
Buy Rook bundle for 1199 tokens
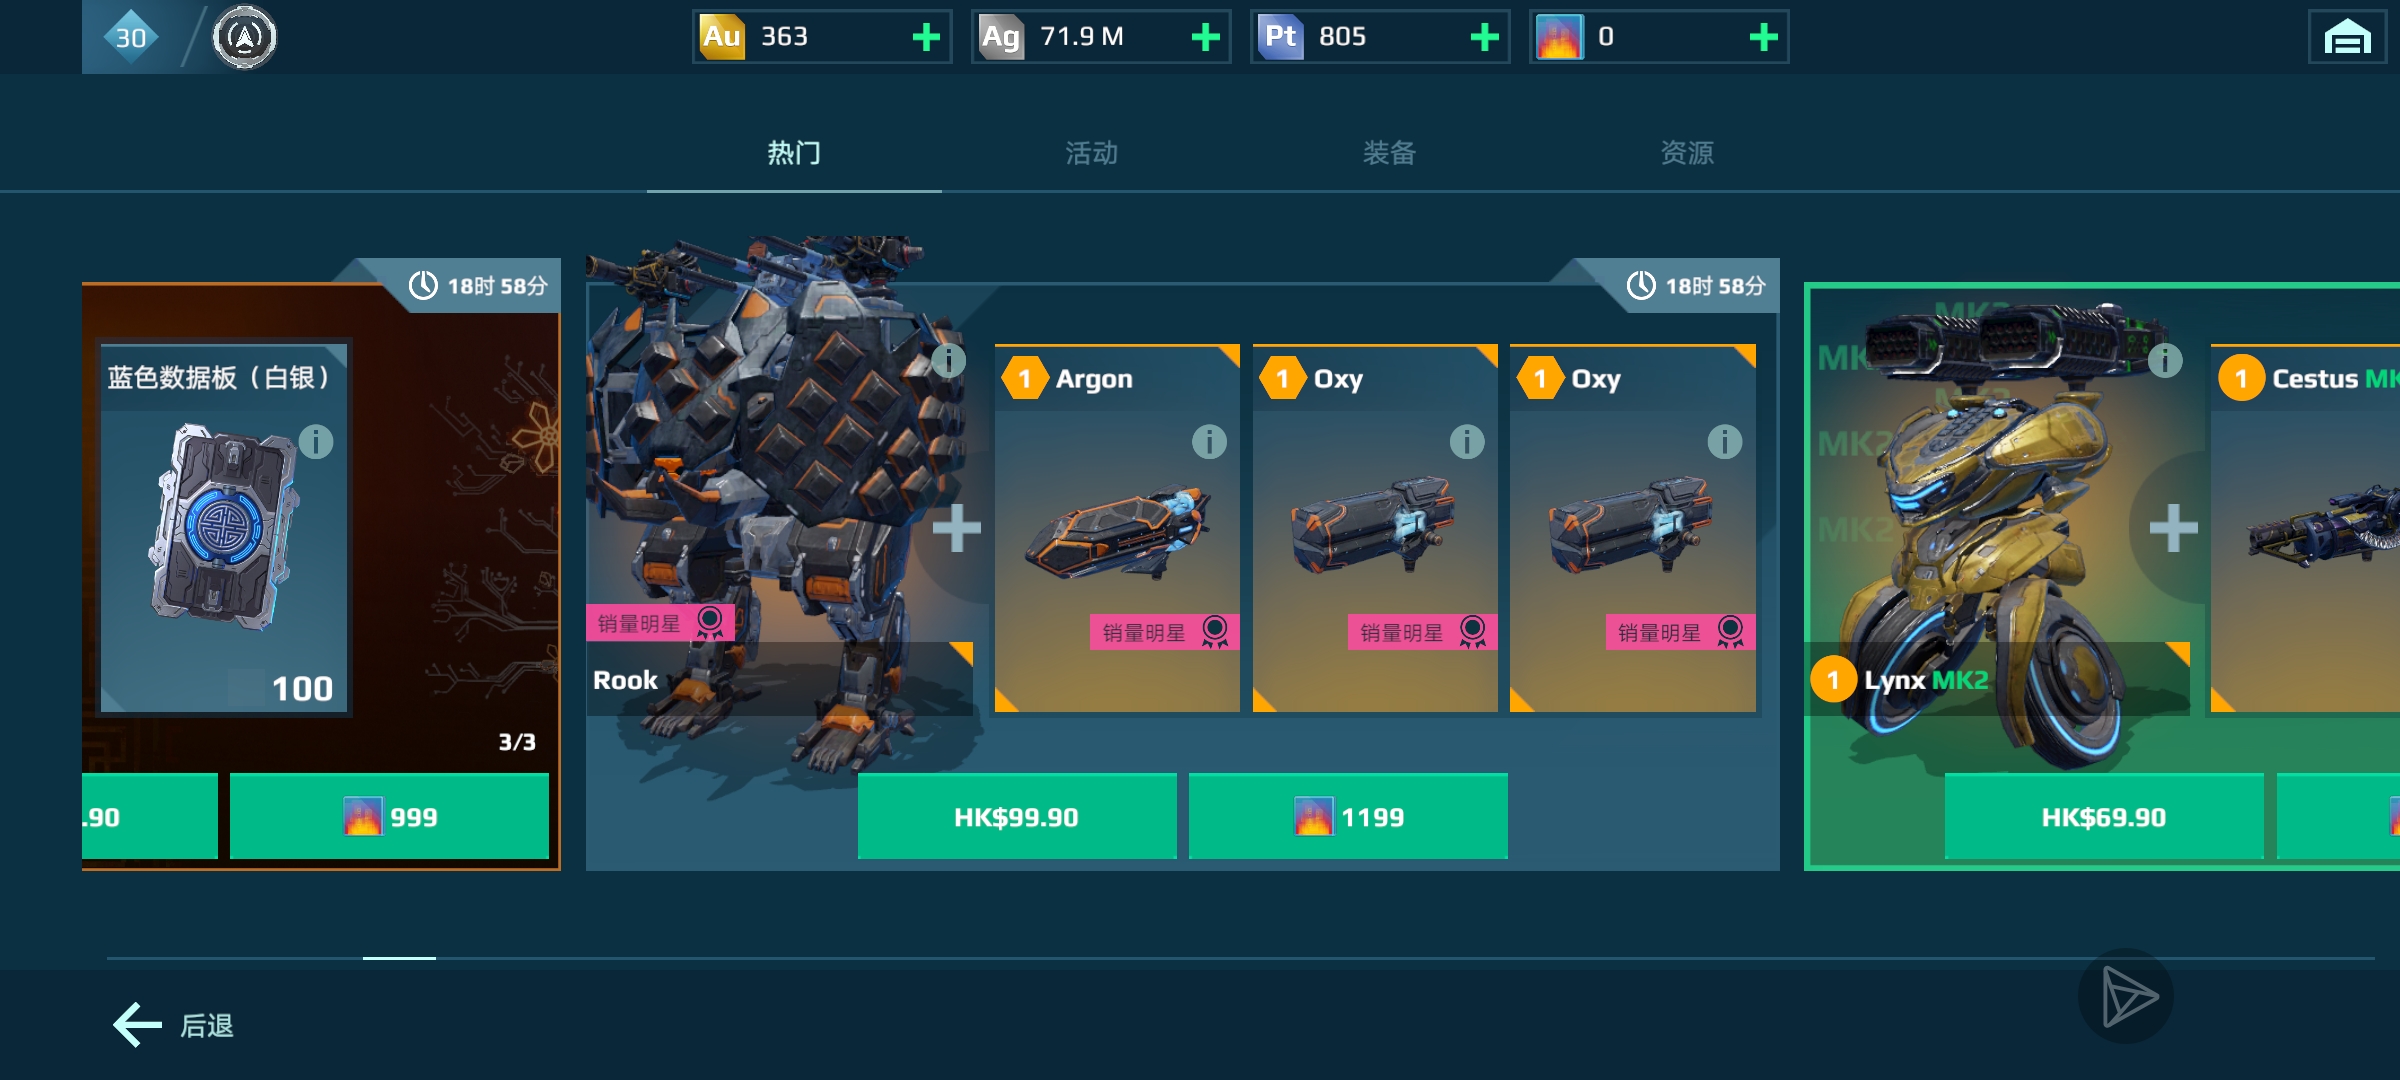coord(1348,816)
